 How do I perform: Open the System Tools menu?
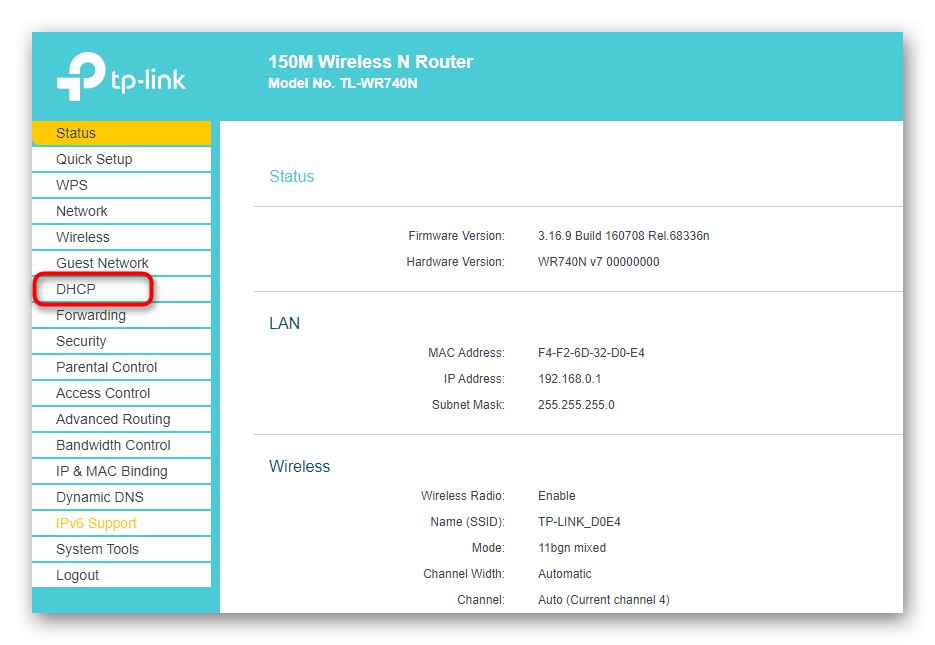point(97,549)
